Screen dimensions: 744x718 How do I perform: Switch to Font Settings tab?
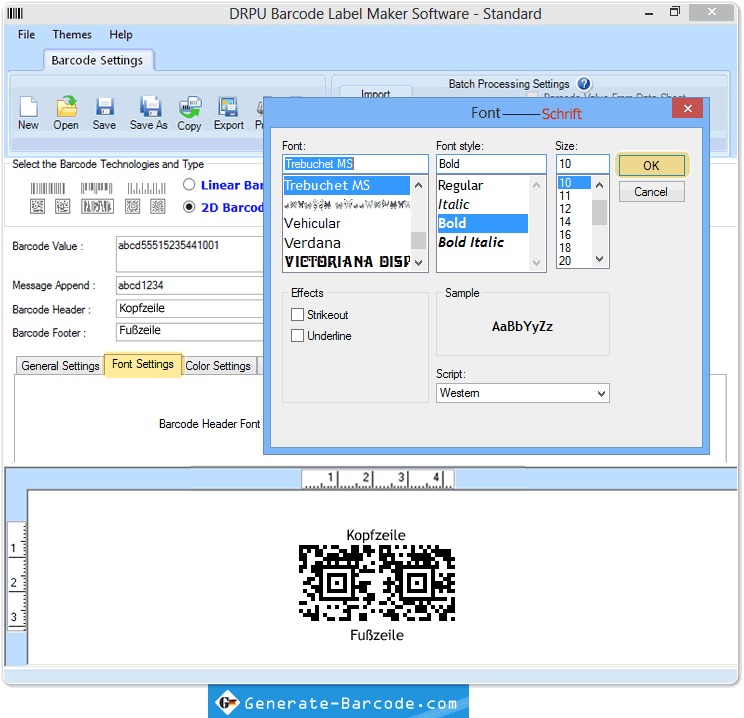point(143,364)
